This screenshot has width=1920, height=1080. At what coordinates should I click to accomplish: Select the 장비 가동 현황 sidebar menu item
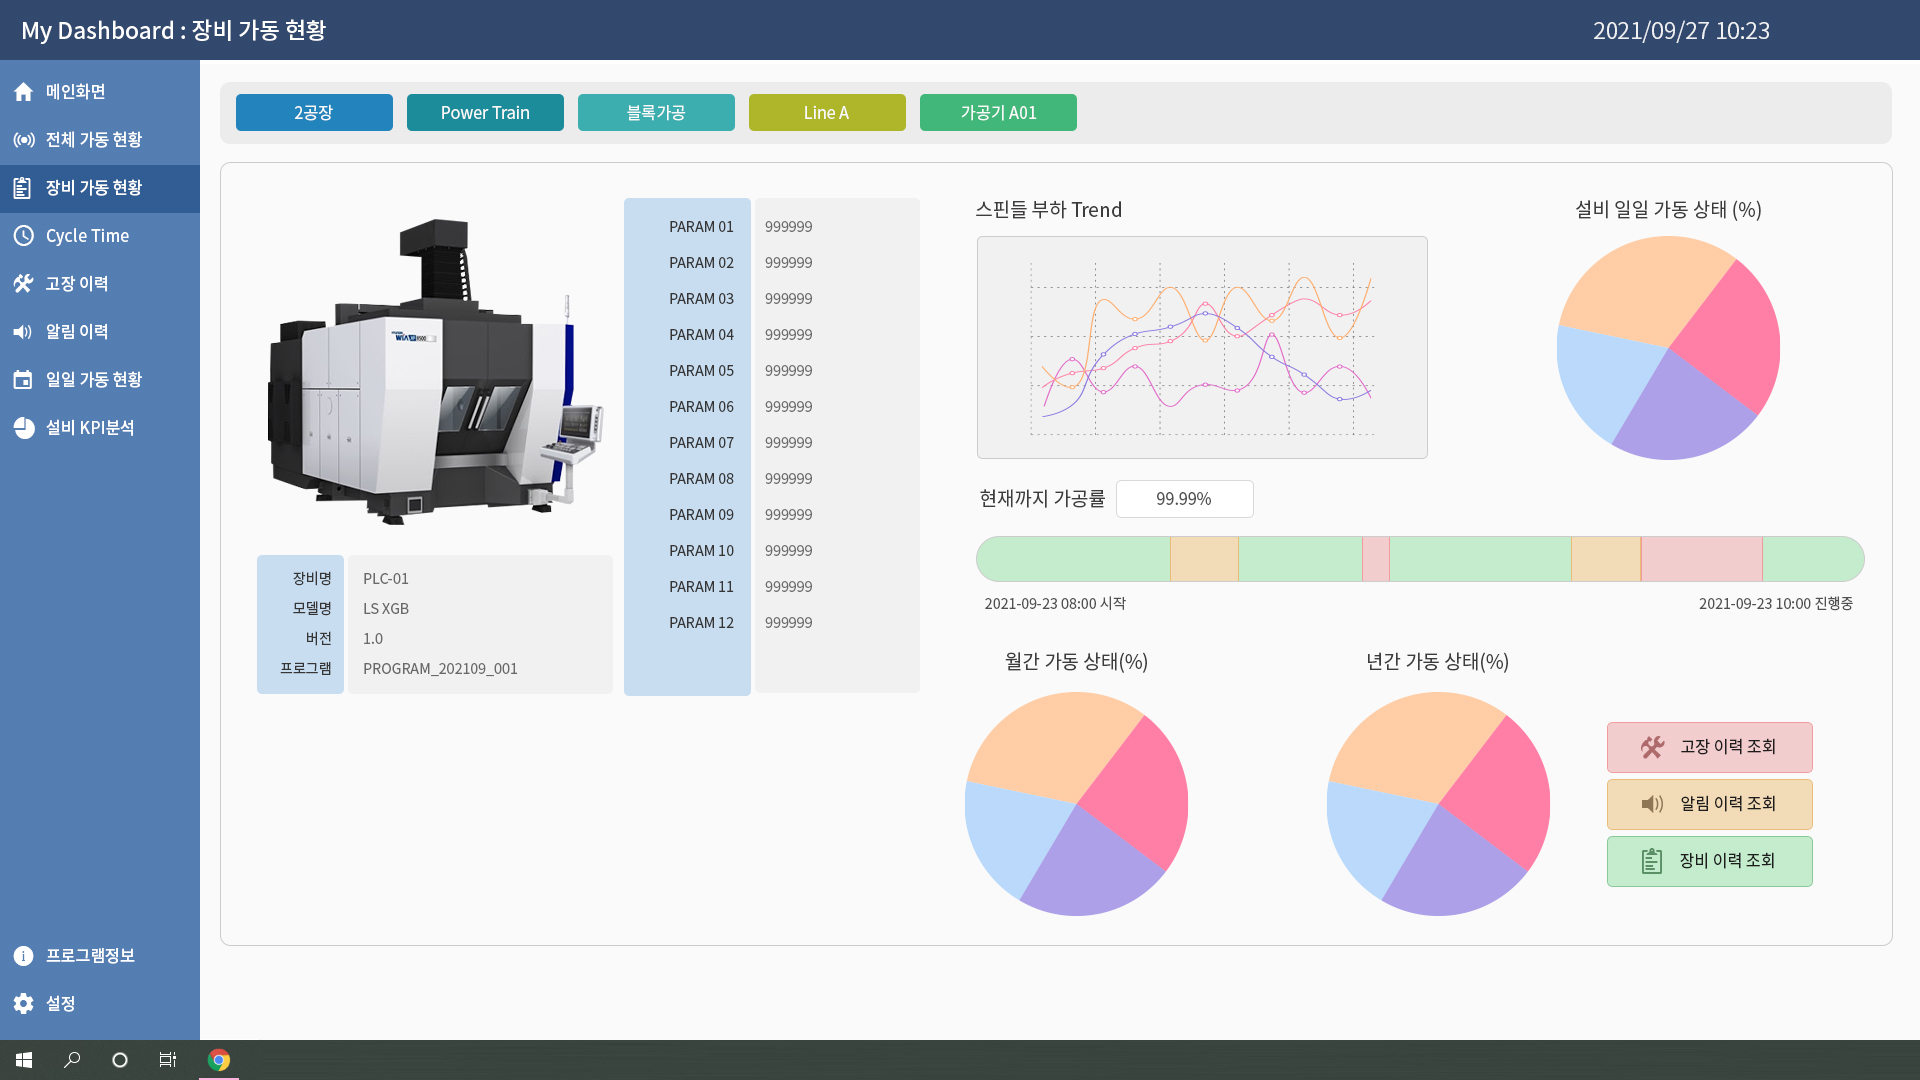pyautogui.click(x=100, y=188)
